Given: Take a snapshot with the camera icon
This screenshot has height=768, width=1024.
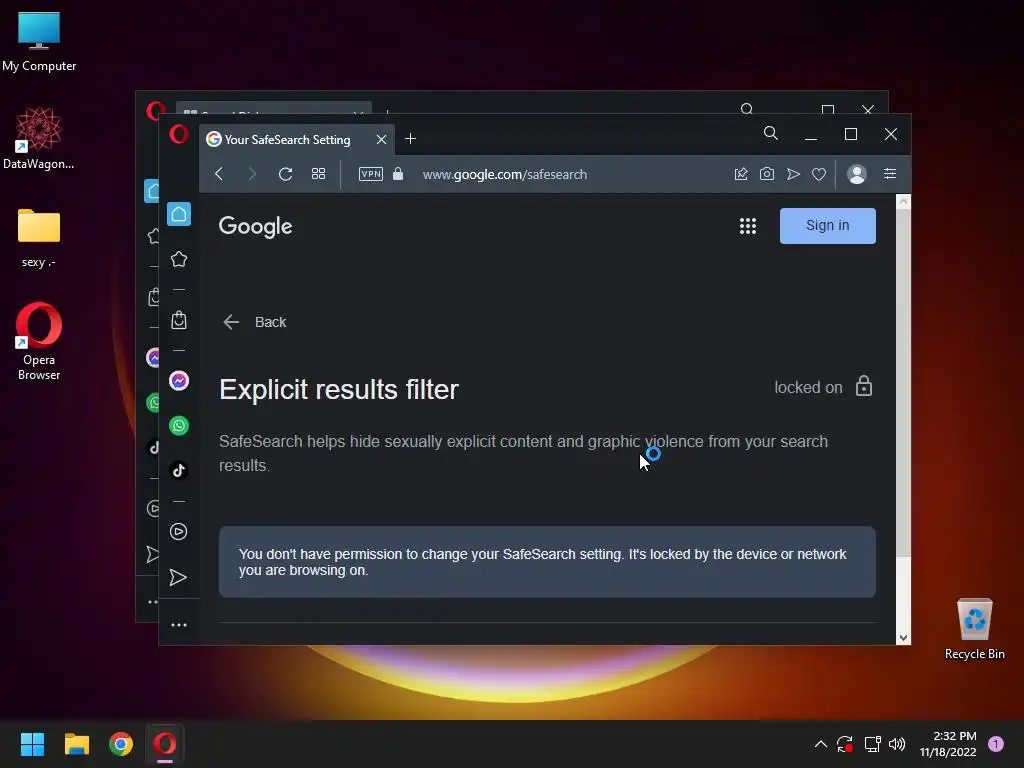Looking at the screenshot, I should click(767, 174).
